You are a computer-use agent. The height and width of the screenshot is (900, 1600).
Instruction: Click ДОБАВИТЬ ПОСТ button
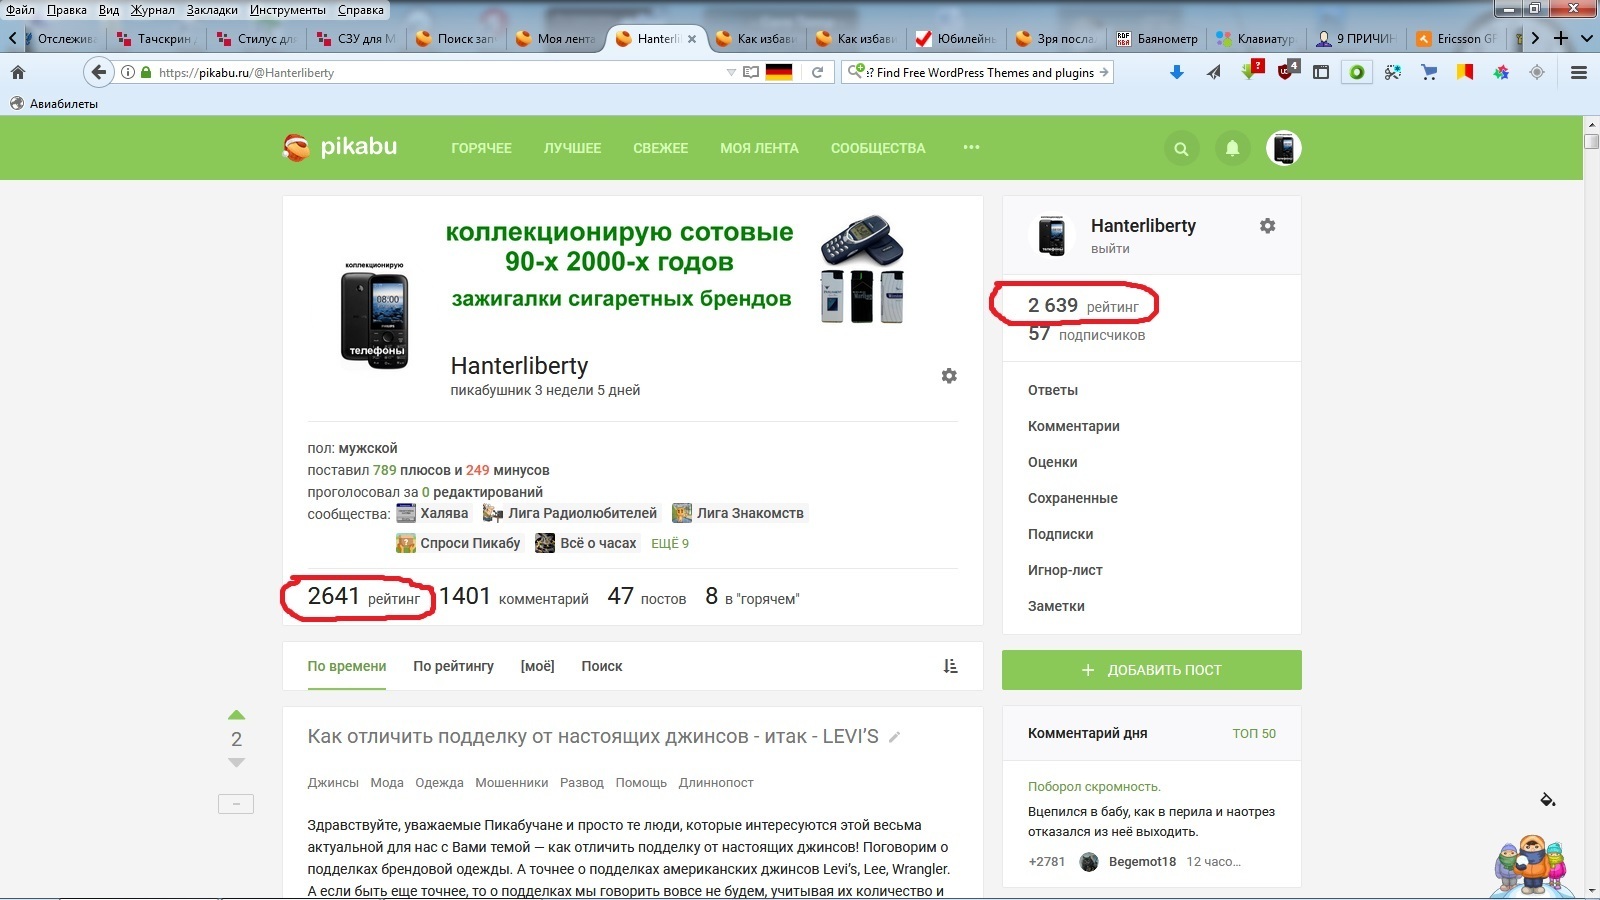(1152, 670)
